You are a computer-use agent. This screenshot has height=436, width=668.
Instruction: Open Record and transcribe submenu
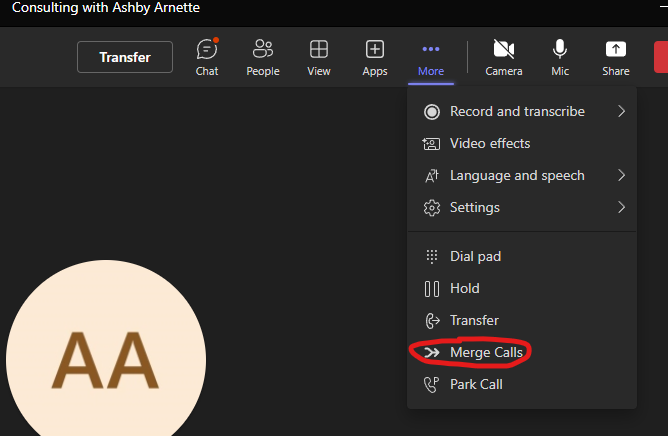[x=522, y=112]
